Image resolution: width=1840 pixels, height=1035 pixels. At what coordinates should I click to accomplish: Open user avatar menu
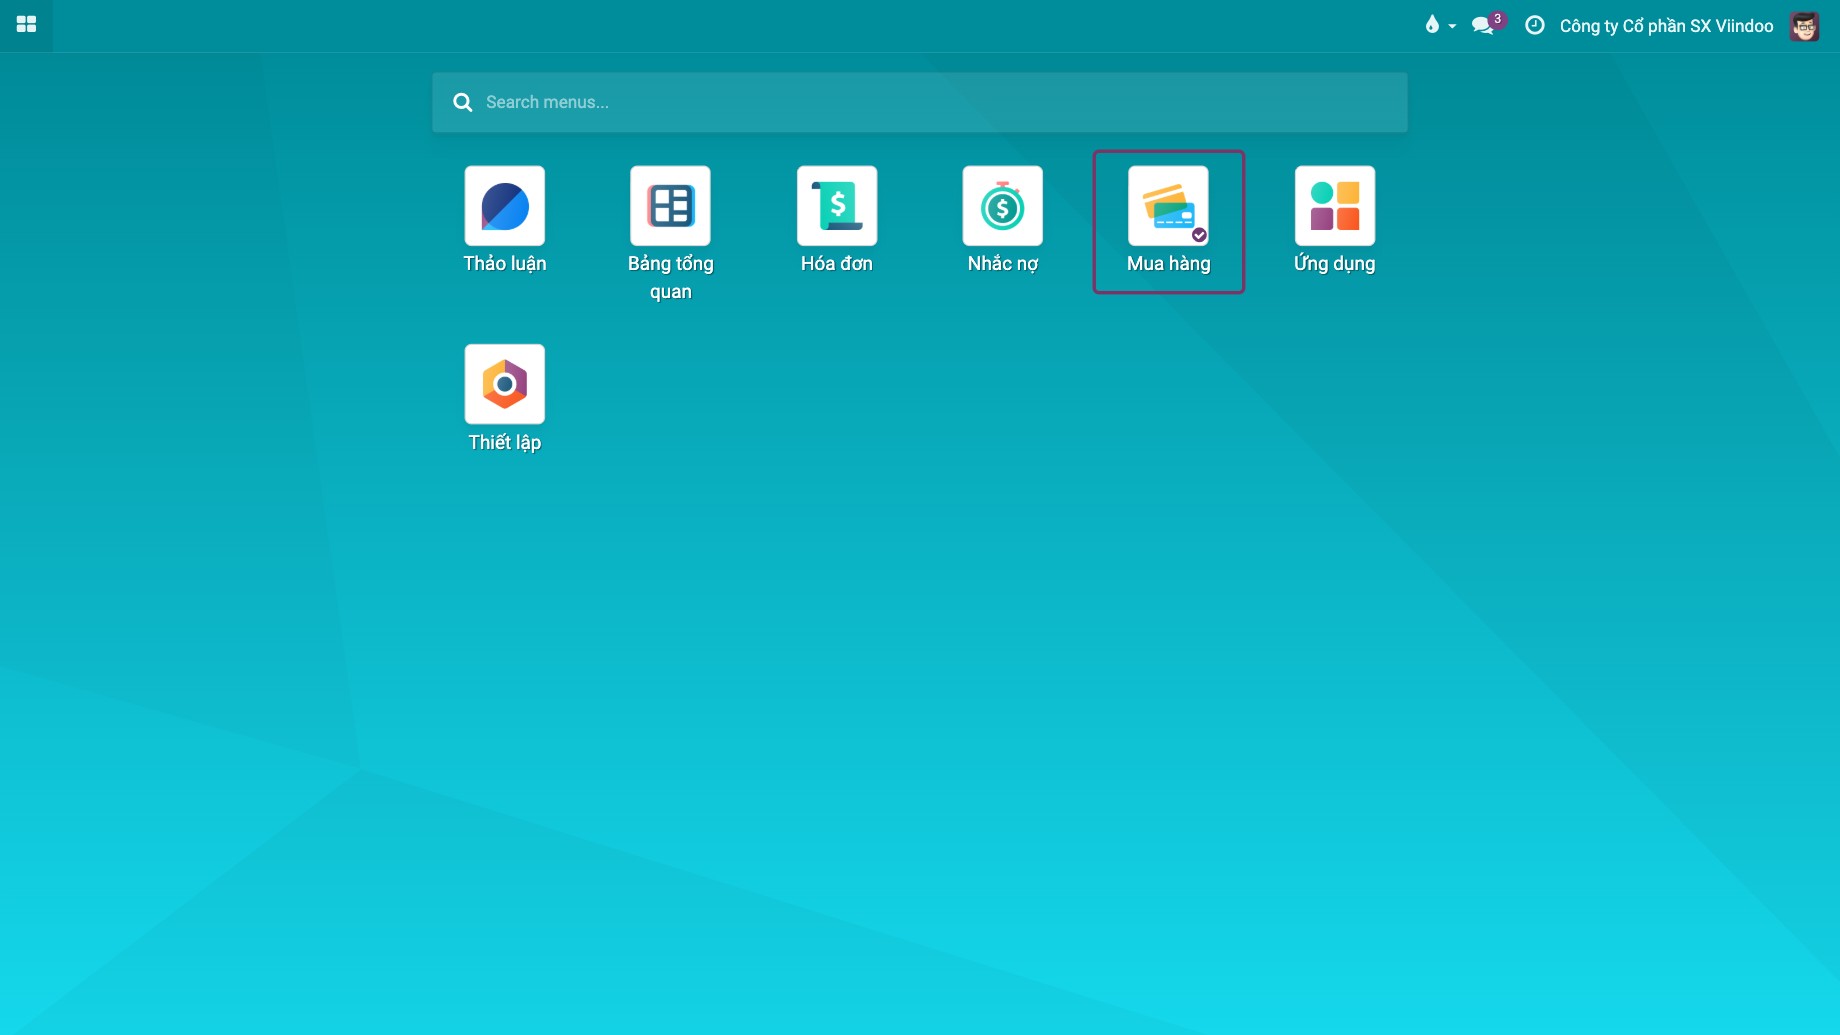click(x=1804, y=26)
